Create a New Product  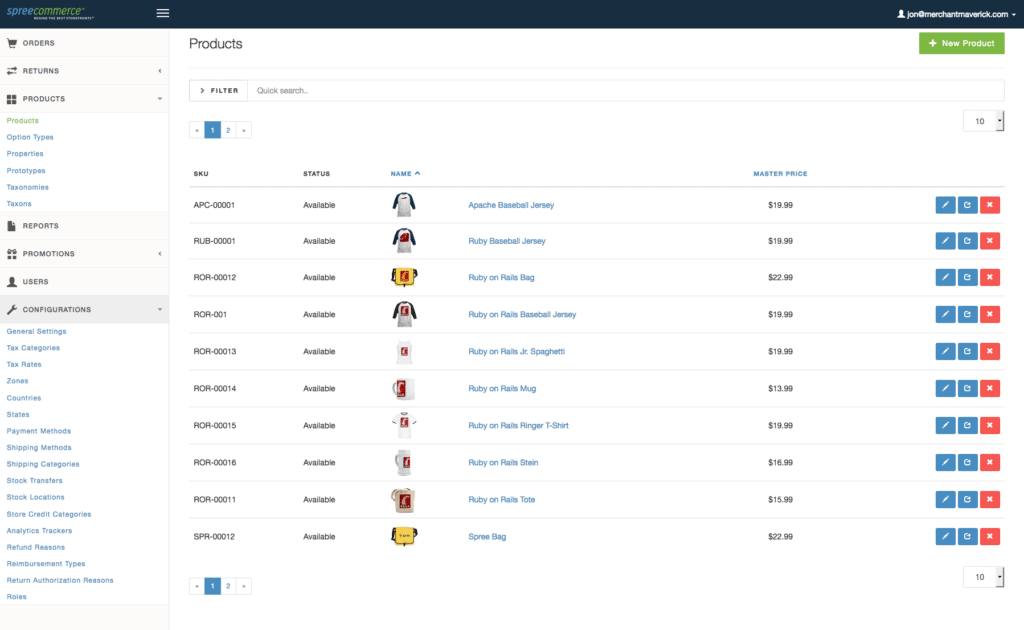click(961, 43)
